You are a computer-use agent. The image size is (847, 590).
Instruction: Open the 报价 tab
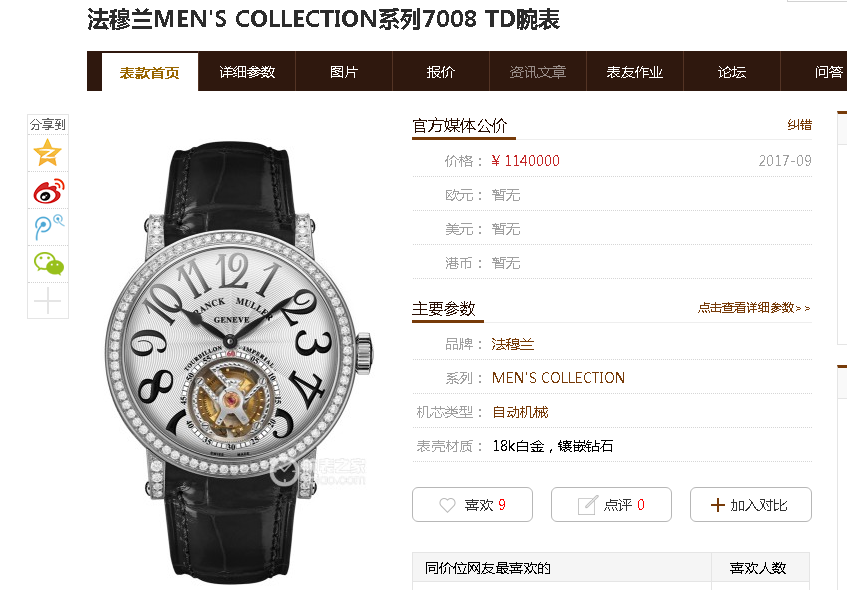441,72
